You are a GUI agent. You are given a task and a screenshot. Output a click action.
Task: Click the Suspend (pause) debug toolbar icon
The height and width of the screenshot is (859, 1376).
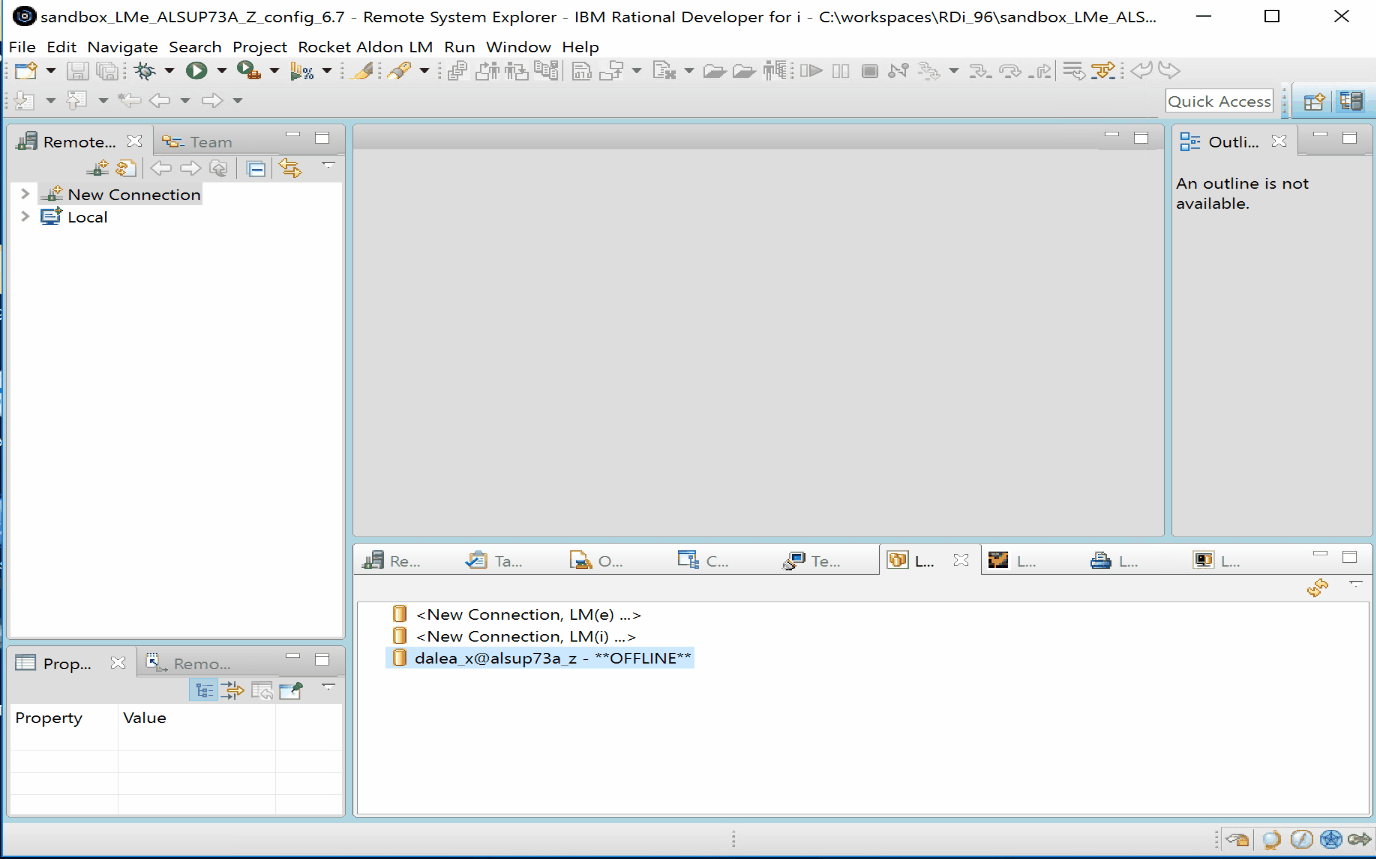(x=840, y=70)
